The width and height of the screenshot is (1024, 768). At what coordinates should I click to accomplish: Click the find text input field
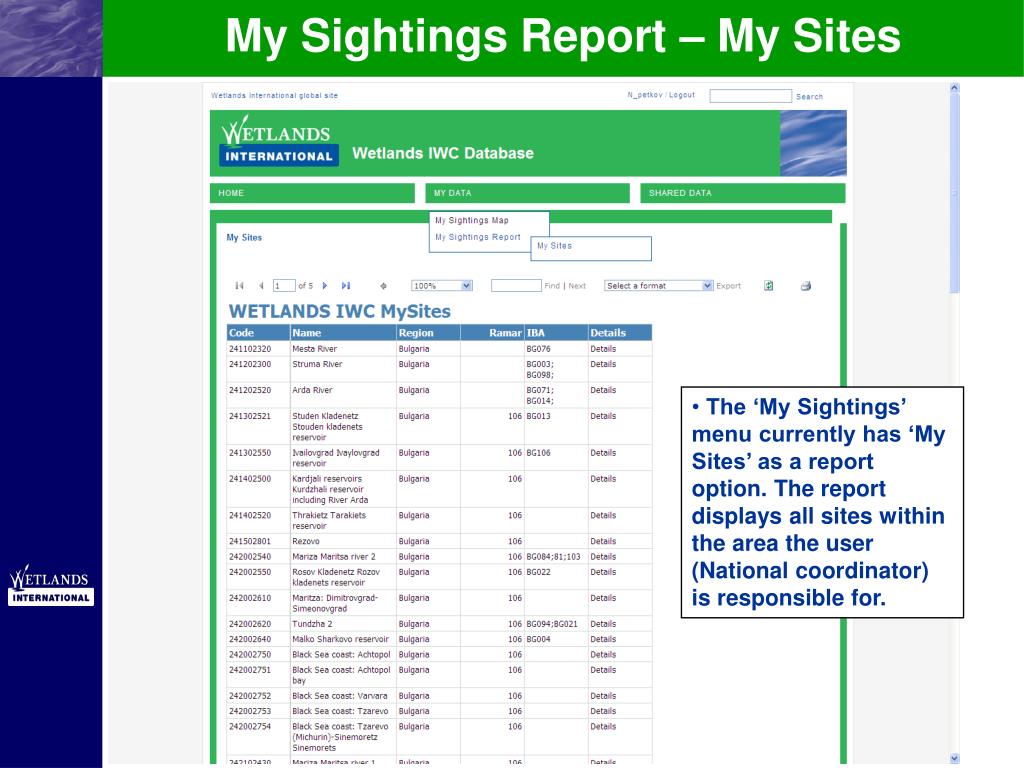(516, 285)
